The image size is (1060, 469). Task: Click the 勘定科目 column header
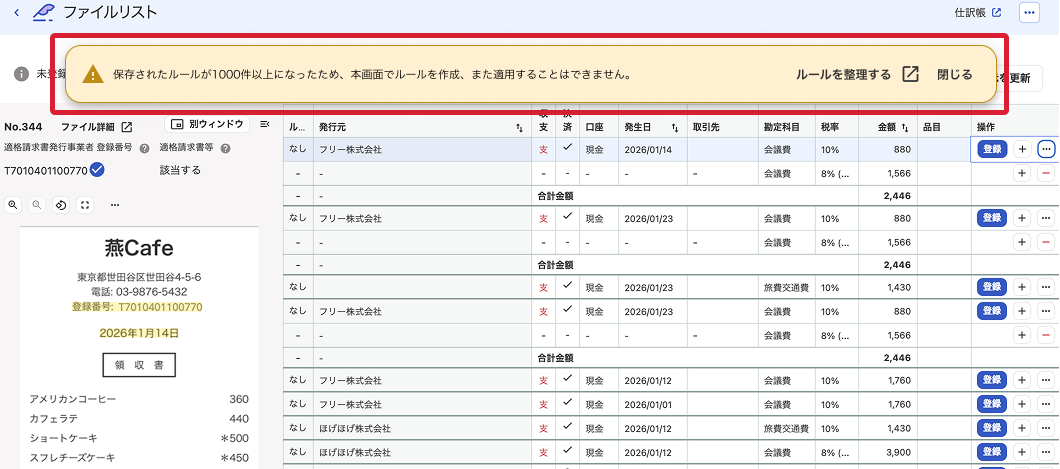click(787, 127)
